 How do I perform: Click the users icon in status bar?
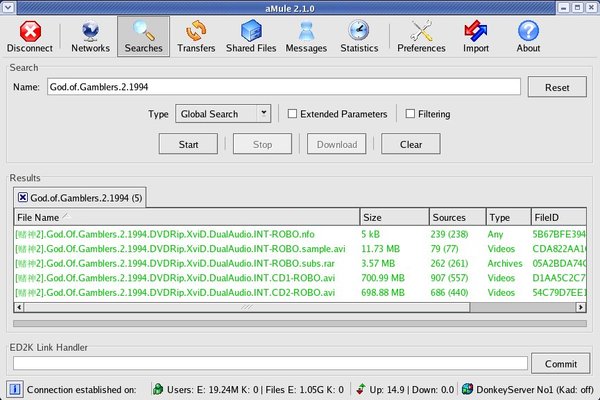[158, 390]
